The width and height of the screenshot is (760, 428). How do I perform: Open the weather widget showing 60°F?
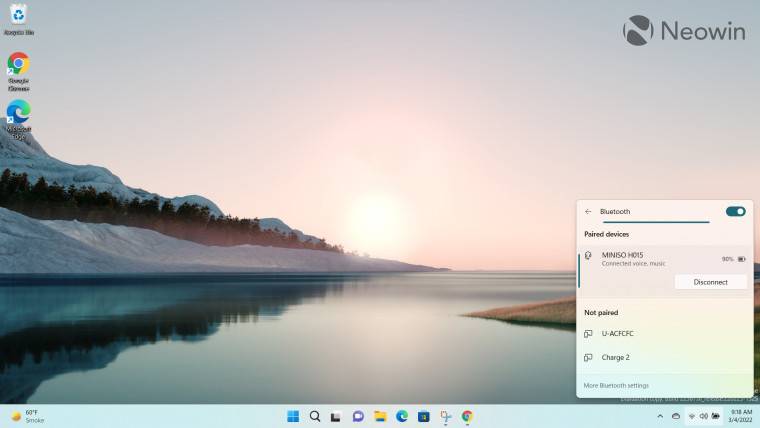pos(28,416)
